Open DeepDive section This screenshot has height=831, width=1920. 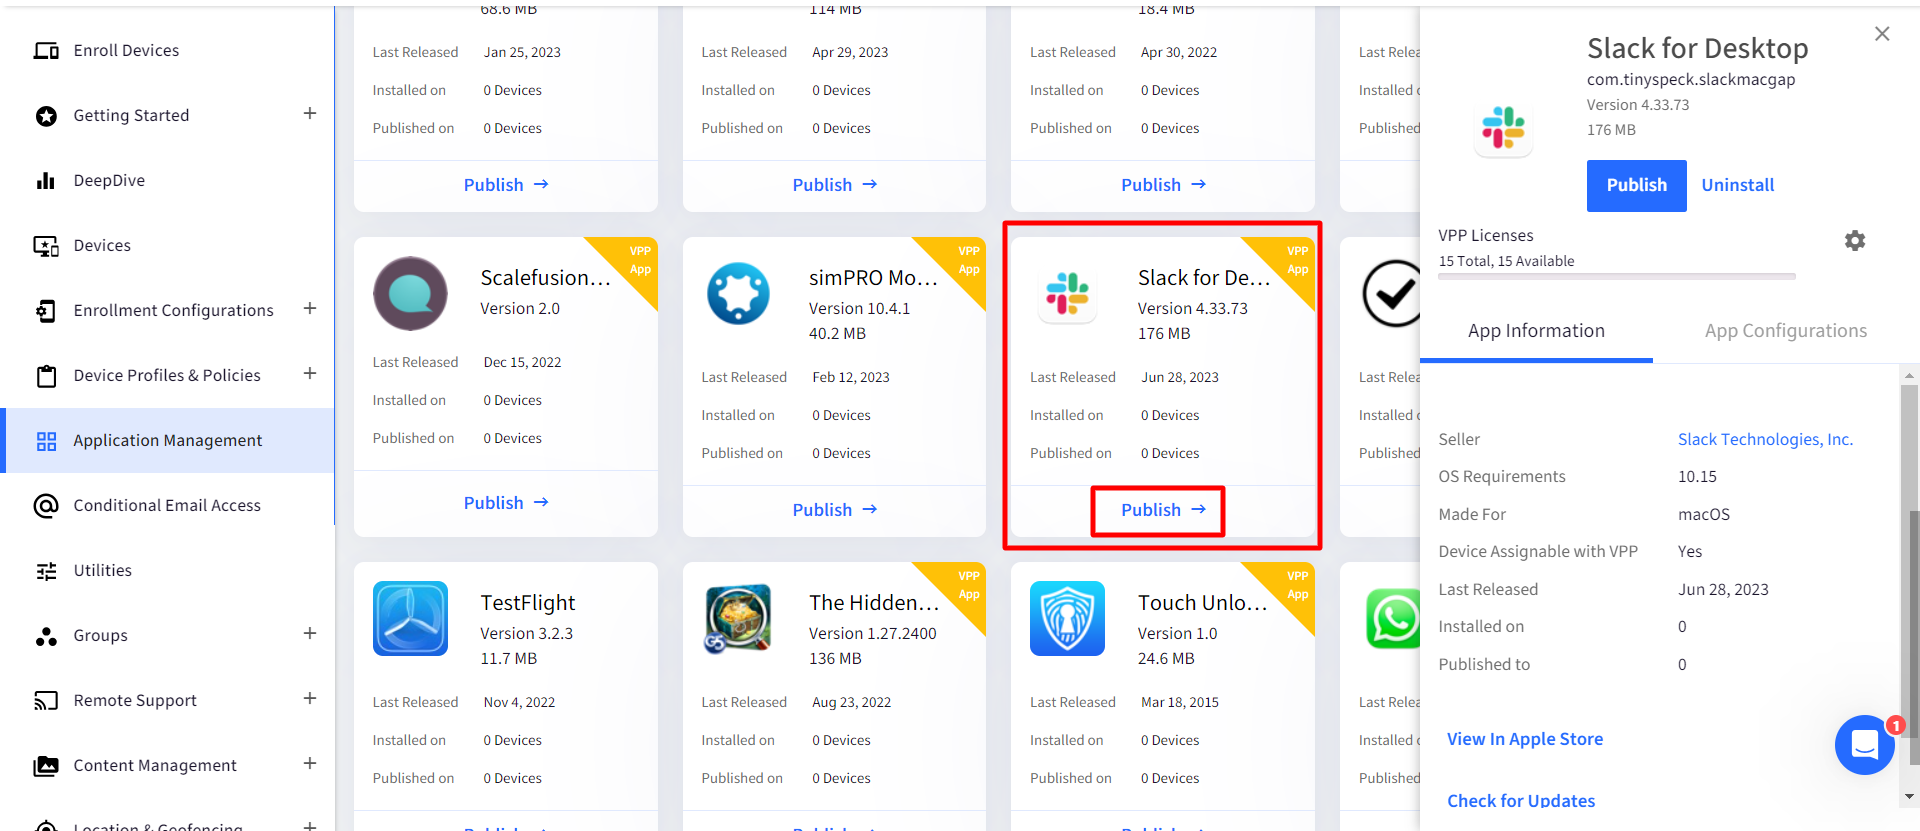(x=109, y=181)
